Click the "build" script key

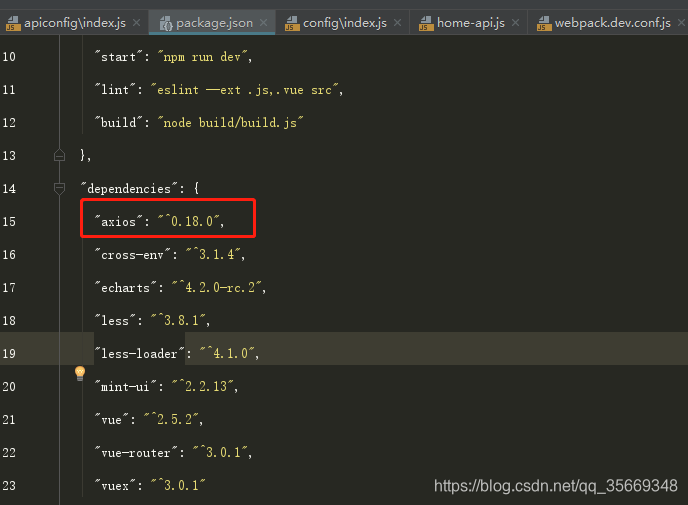coord(118,122)
